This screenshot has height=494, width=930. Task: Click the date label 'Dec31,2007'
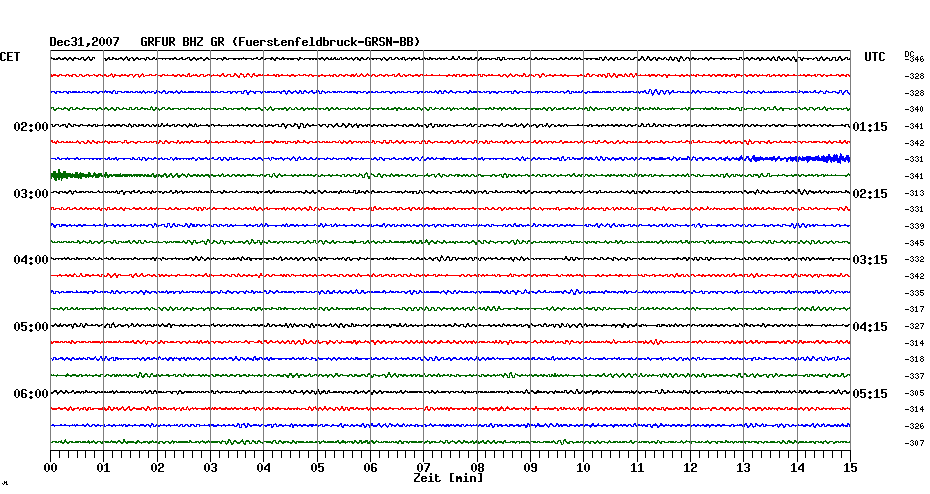[84, 42]
